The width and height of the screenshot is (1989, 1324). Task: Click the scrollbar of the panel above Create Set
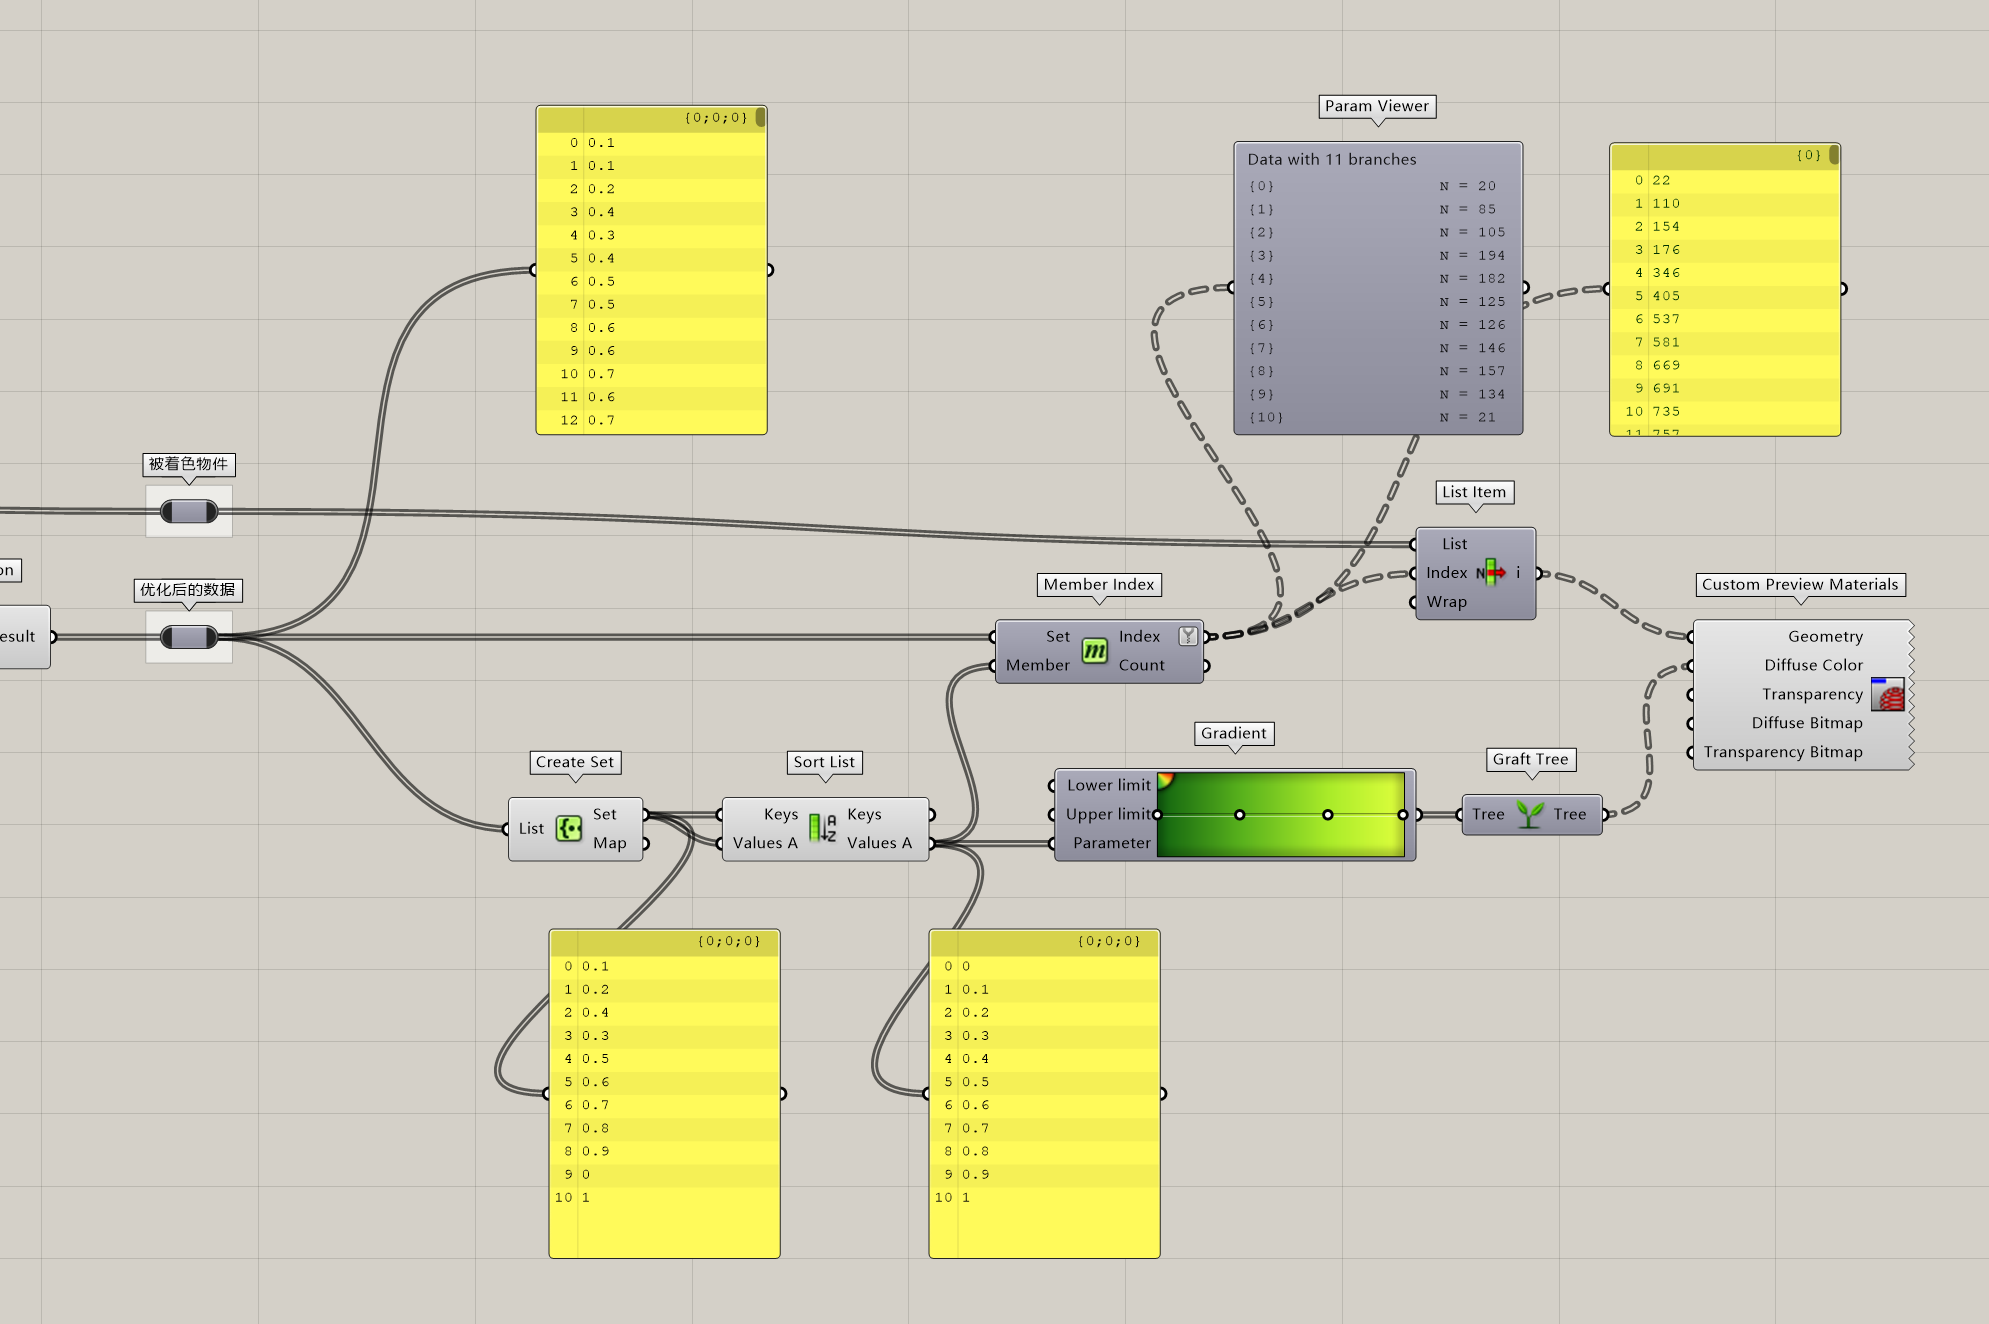(x=761, y=118)
